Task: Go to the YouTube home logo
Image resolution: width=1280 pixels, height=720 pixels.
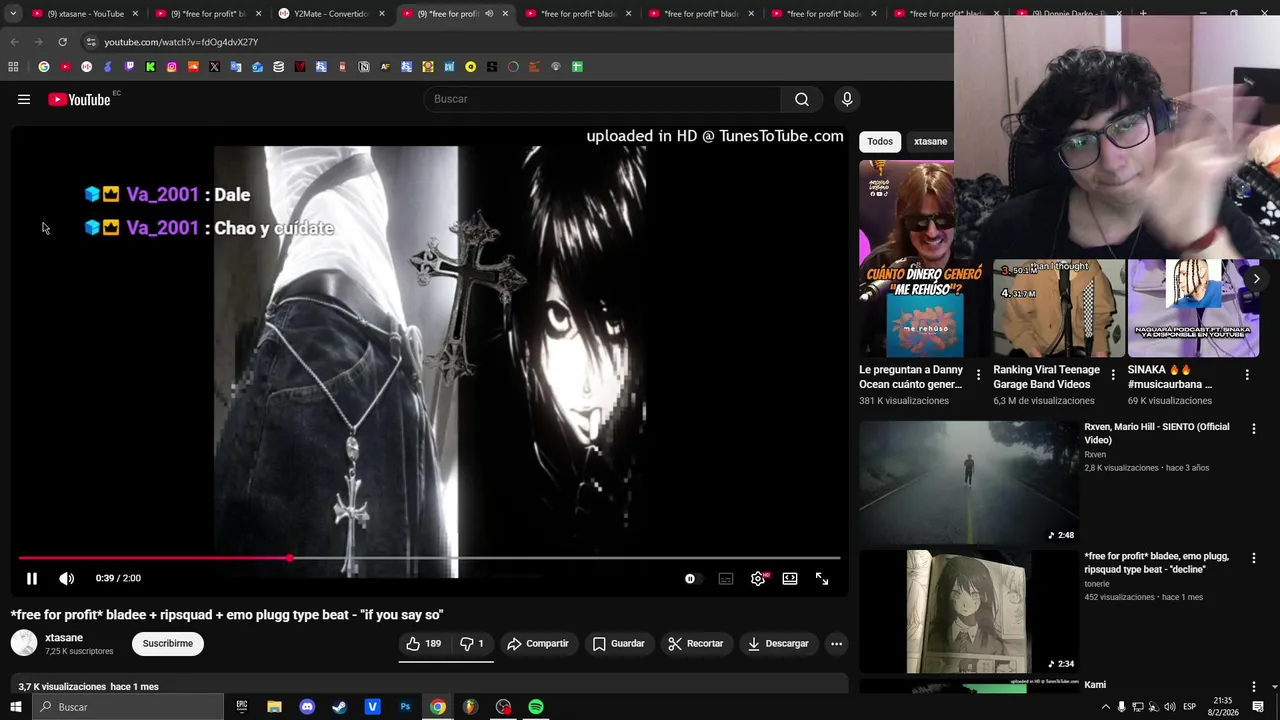Action: pos(79,99)
